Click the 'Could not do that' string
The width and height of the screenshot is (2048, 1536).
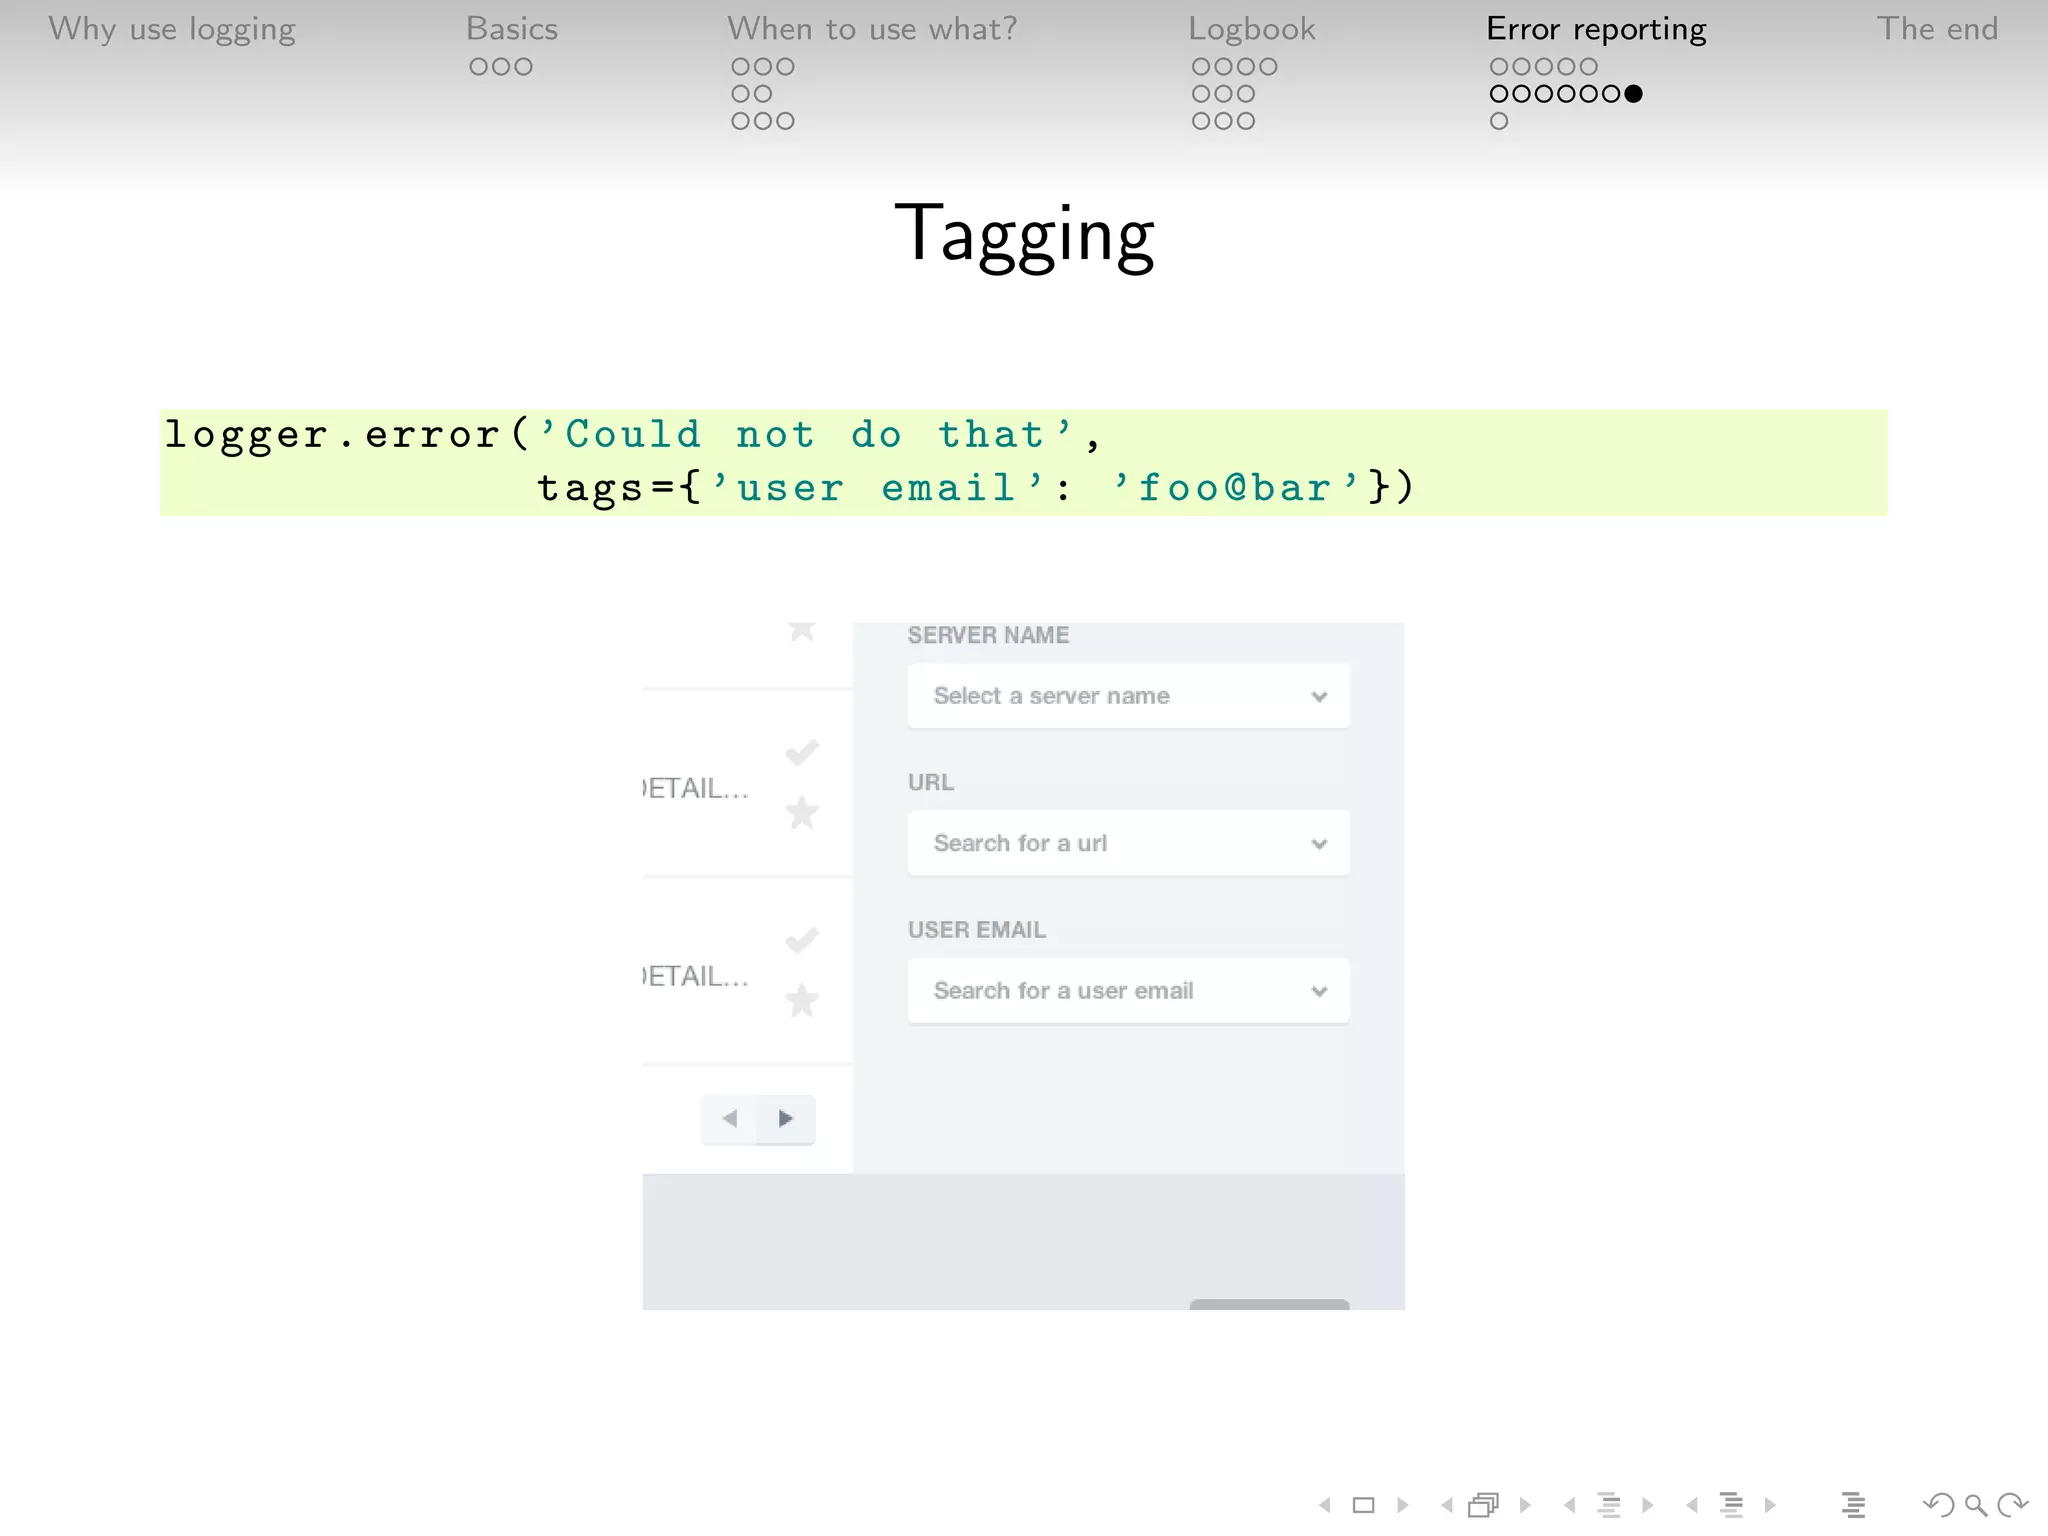(805, 434)
